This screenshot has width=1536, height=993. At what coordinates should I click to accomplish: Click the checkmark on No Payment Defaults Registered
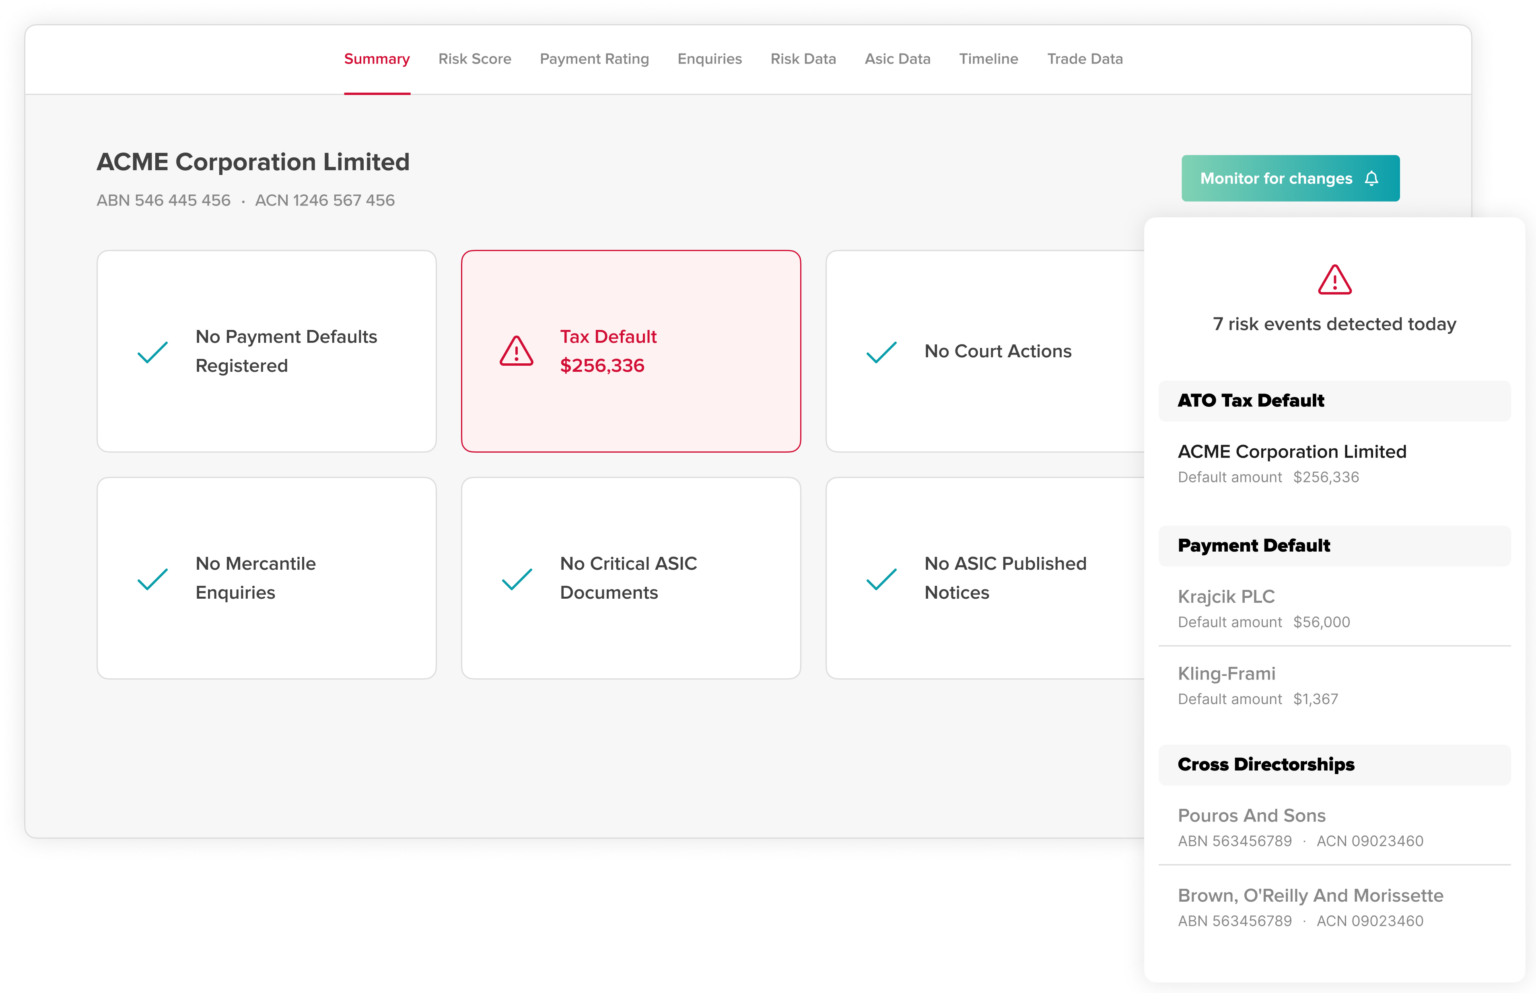(152, 352)
